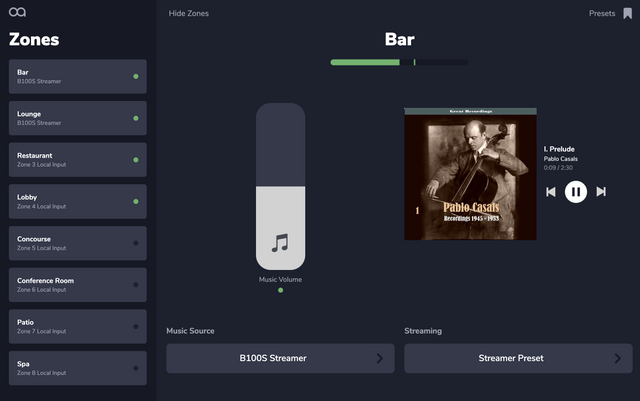Toggle the Concourse zone status dot
This screenshot has width=640, height=401.
coord(136,243)
